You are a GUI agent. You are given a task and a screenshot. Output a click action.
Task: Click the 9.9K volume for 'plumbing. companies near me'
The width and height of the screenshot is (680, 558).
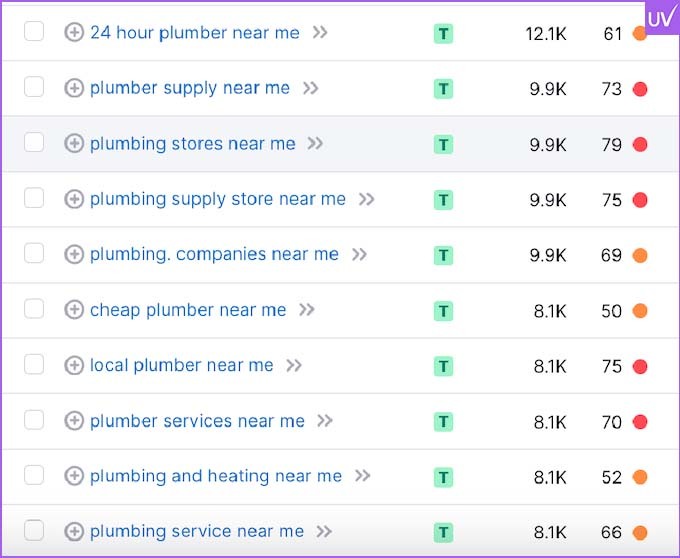click(x=548, y=255)
